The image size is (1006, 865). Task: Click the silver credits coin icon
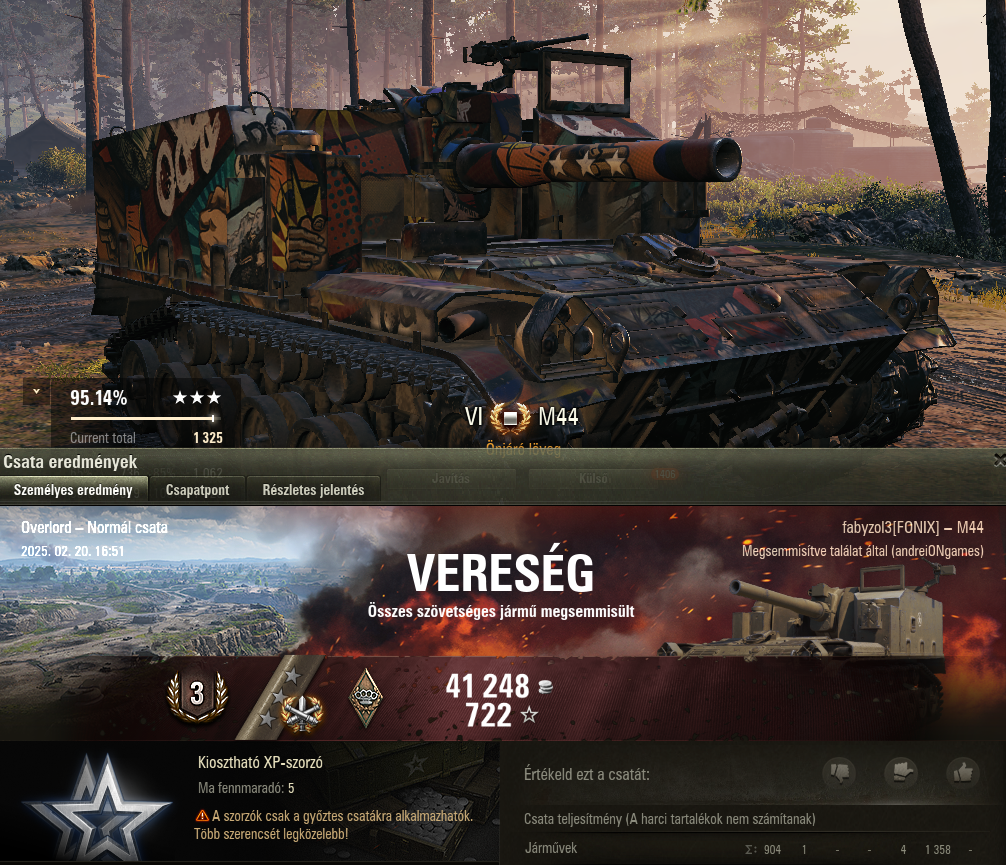point(545,687)
